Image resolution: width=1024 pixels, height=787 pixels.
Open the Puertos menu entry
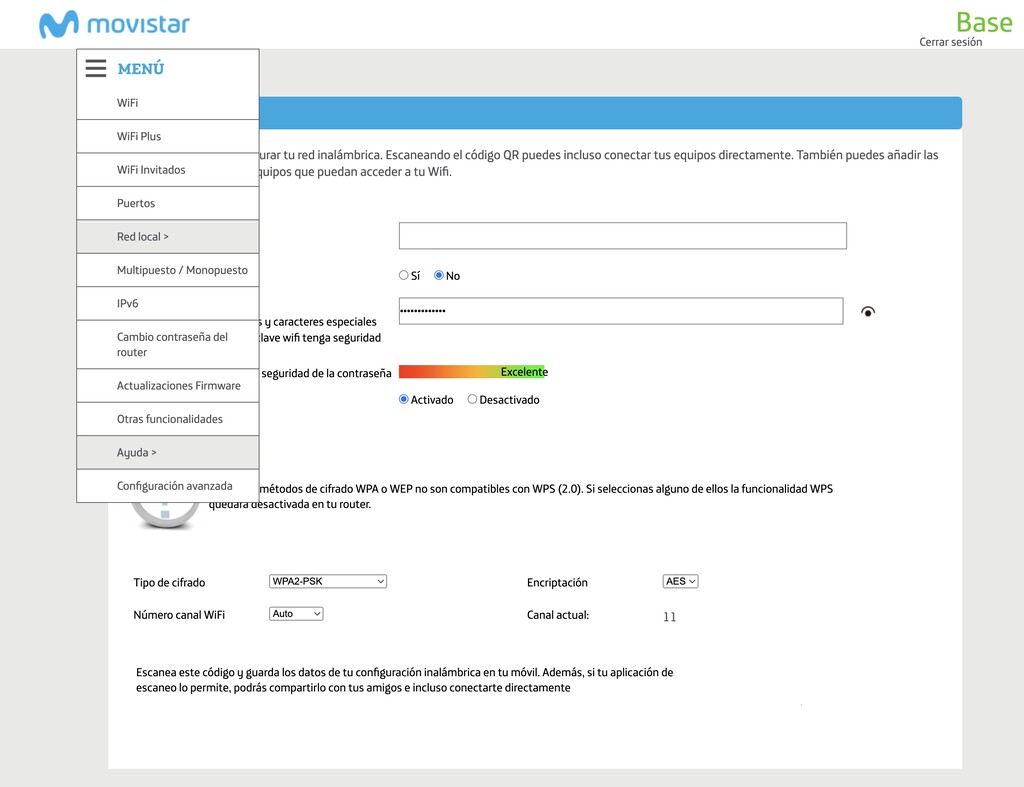tap(135, 203)
